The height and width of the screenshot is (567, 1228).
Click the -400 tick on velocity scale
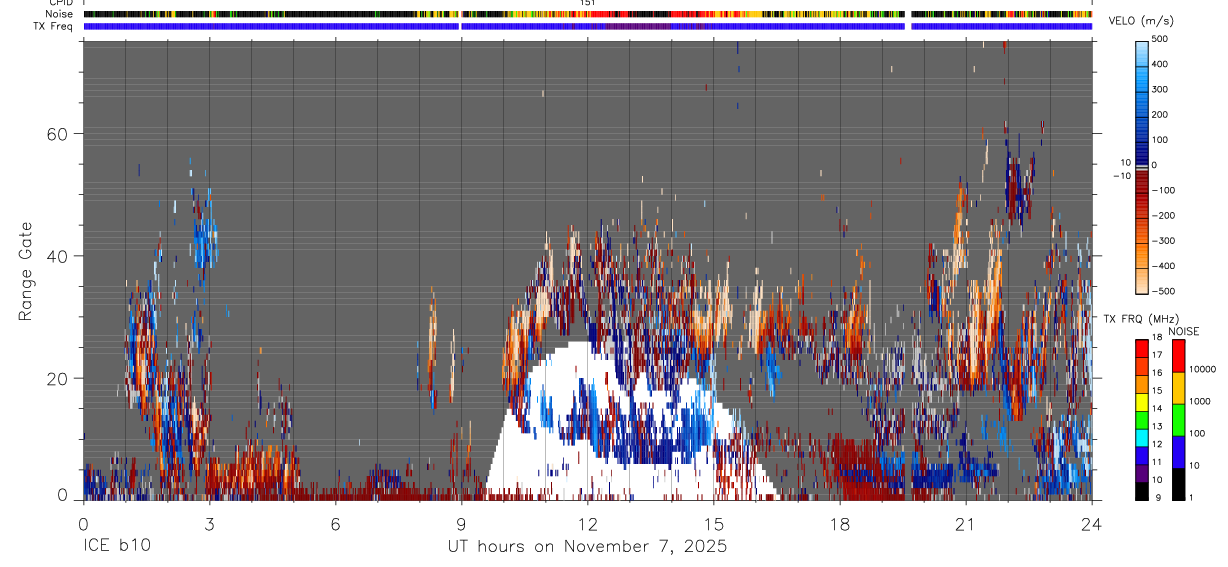click(1163, 266)
